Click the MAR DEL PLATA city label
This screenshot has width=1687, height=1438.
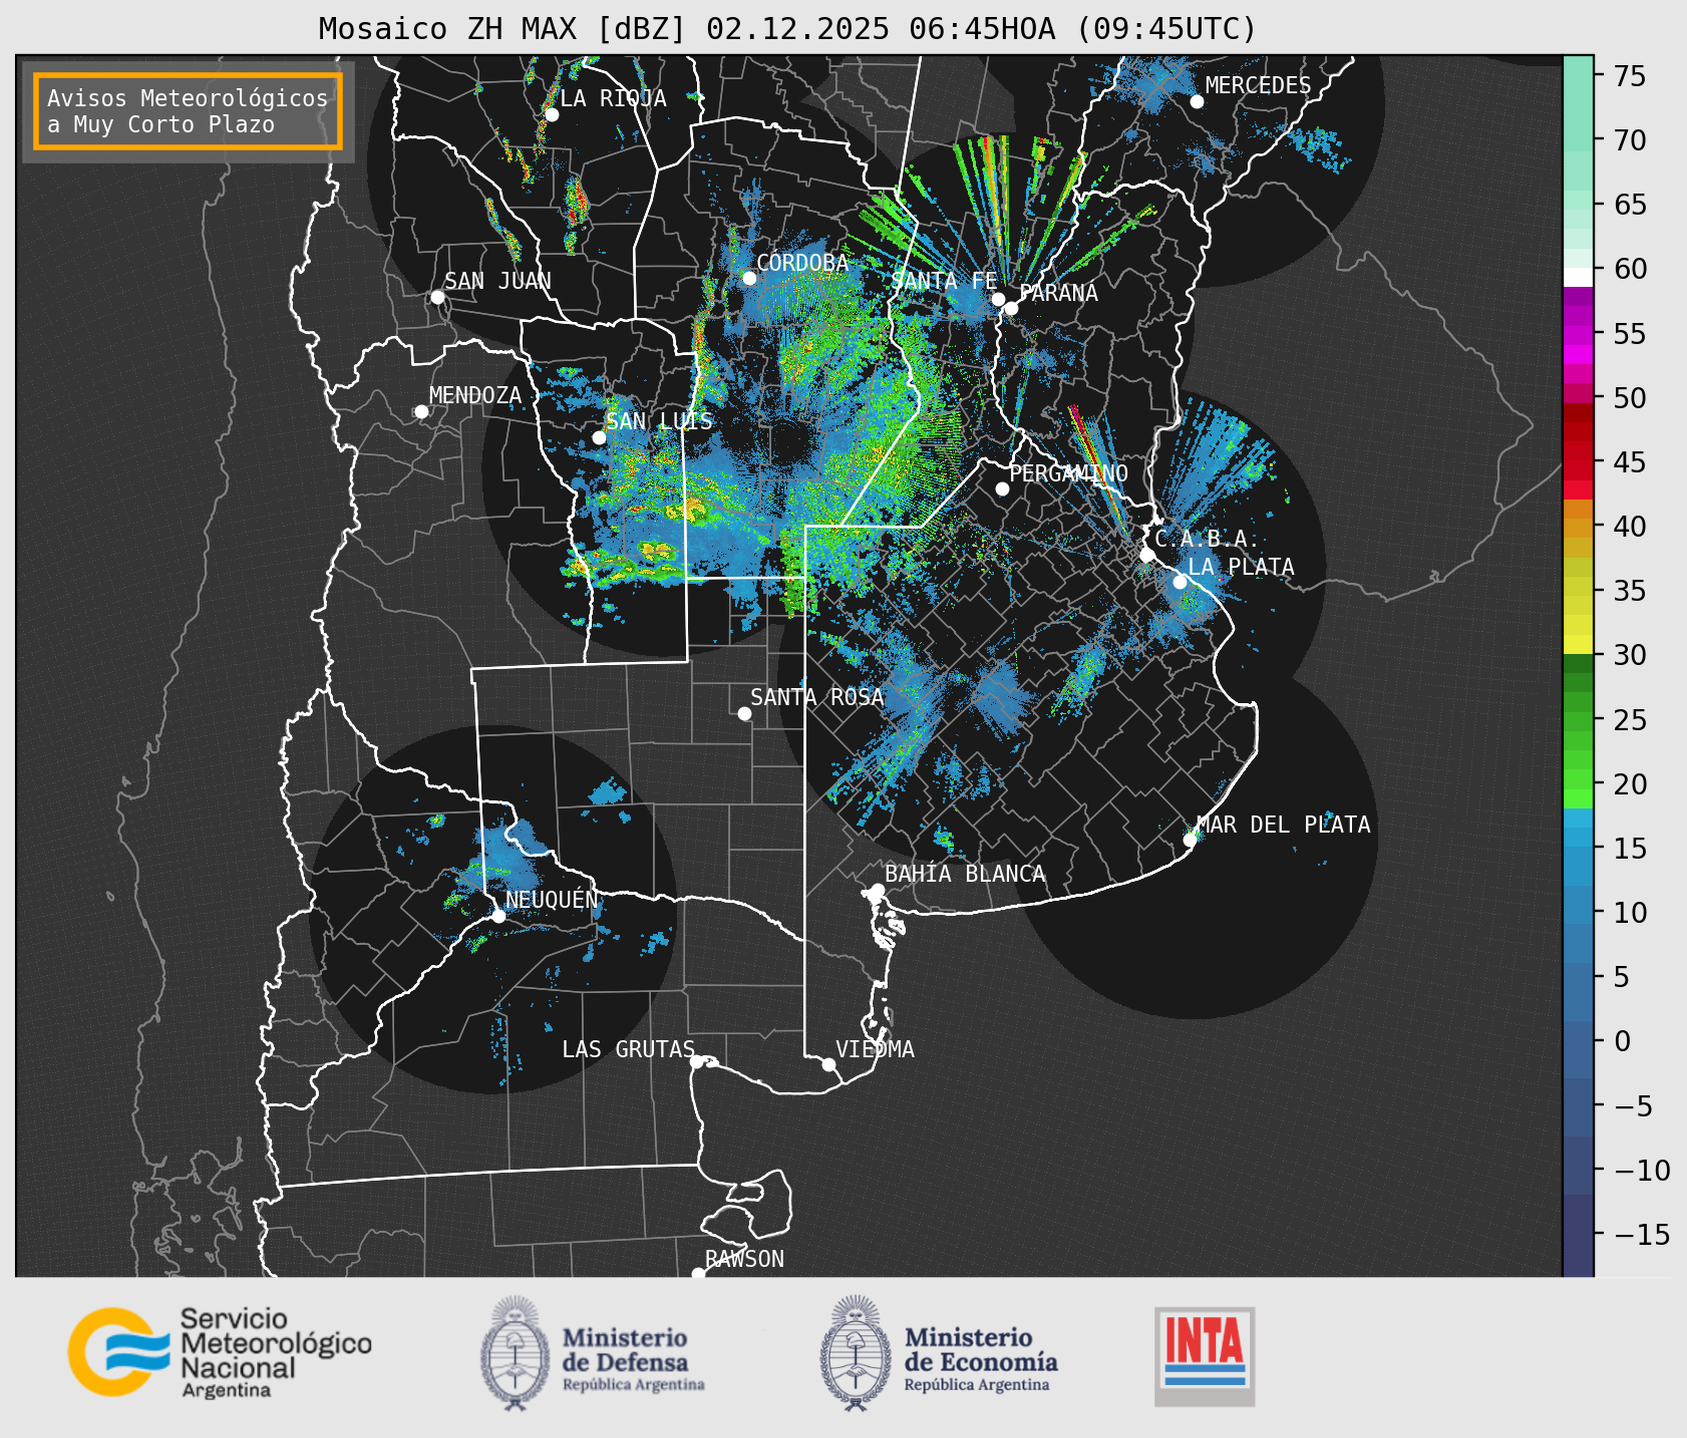[1283, 825]
